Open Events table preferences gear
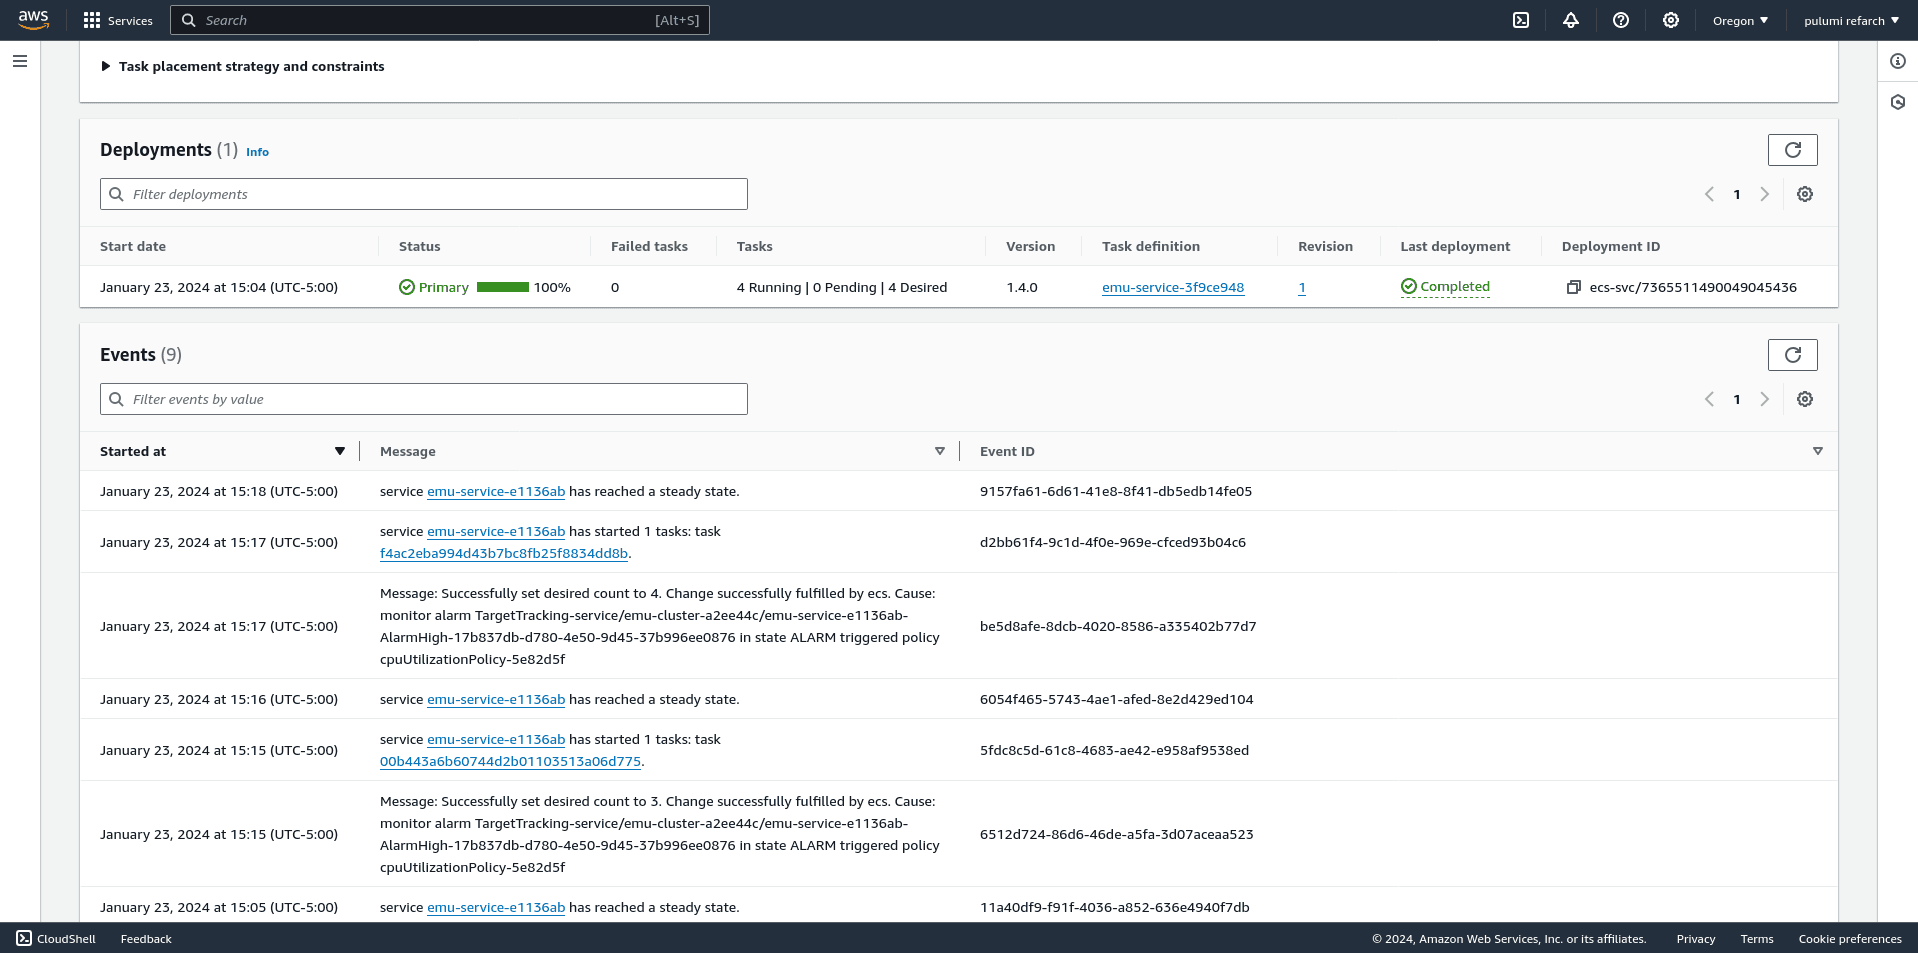 (1804, 399)
